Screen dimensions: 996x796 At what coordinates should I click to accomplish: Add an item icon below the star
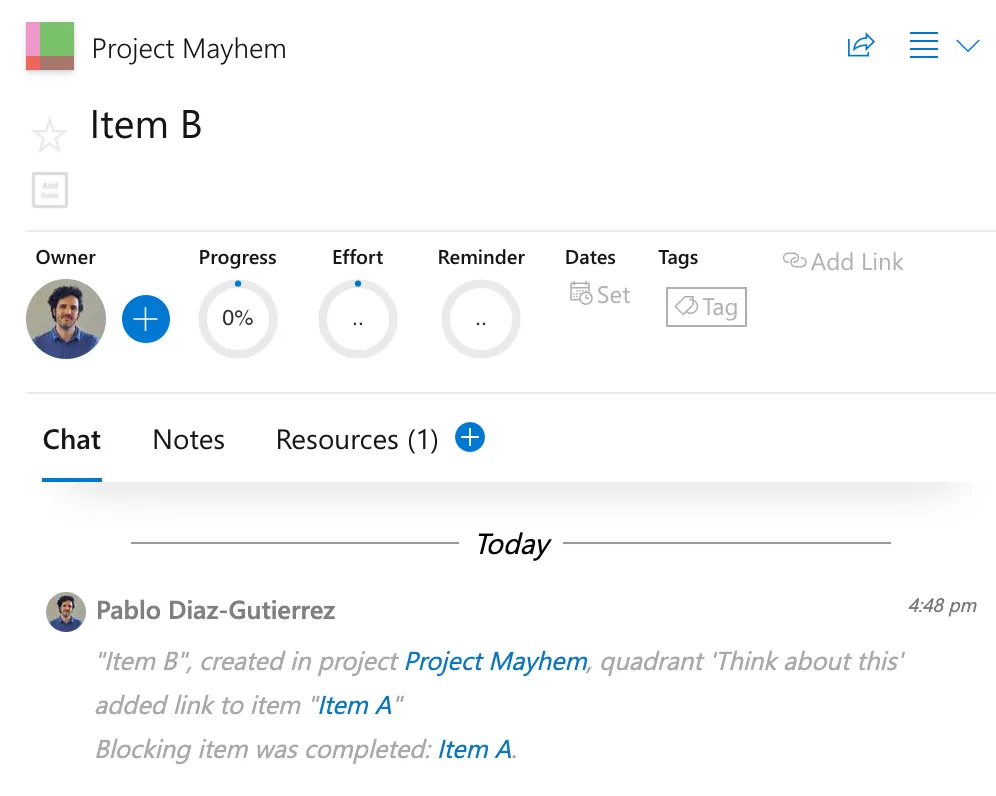click(49, 190)
